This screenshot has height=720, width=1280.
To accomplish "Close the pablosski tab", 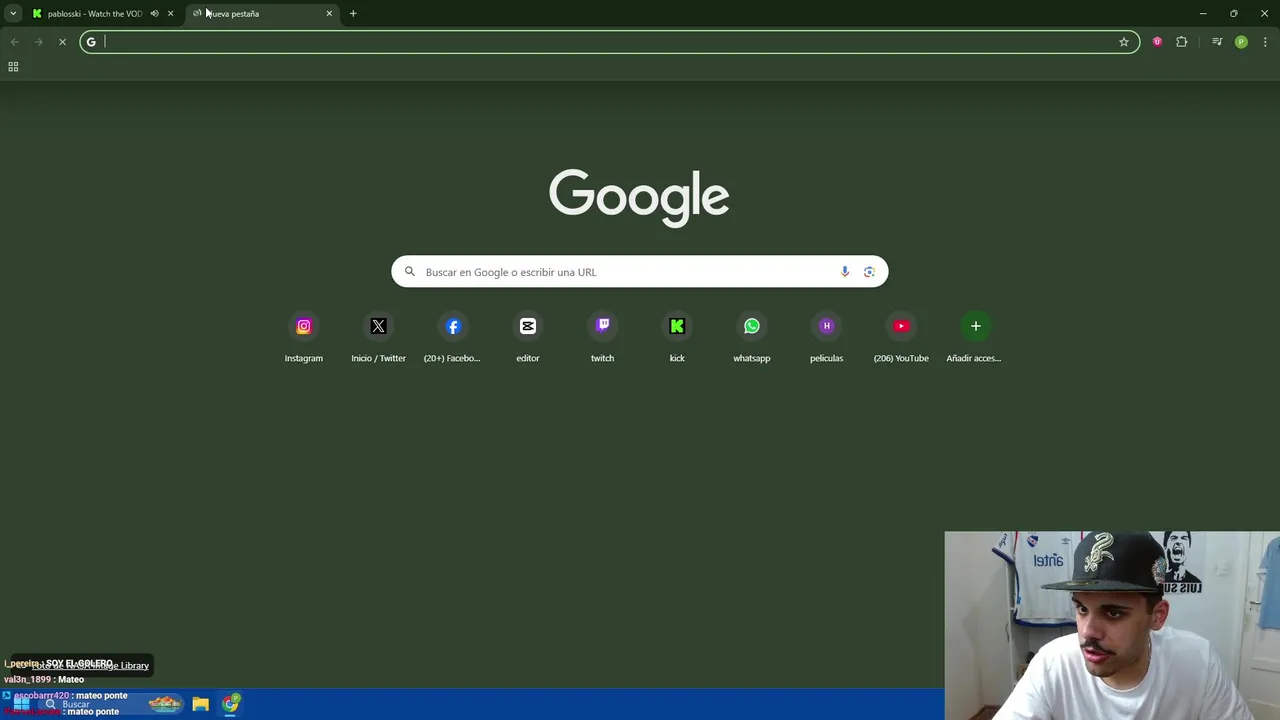I will [170, 14].
